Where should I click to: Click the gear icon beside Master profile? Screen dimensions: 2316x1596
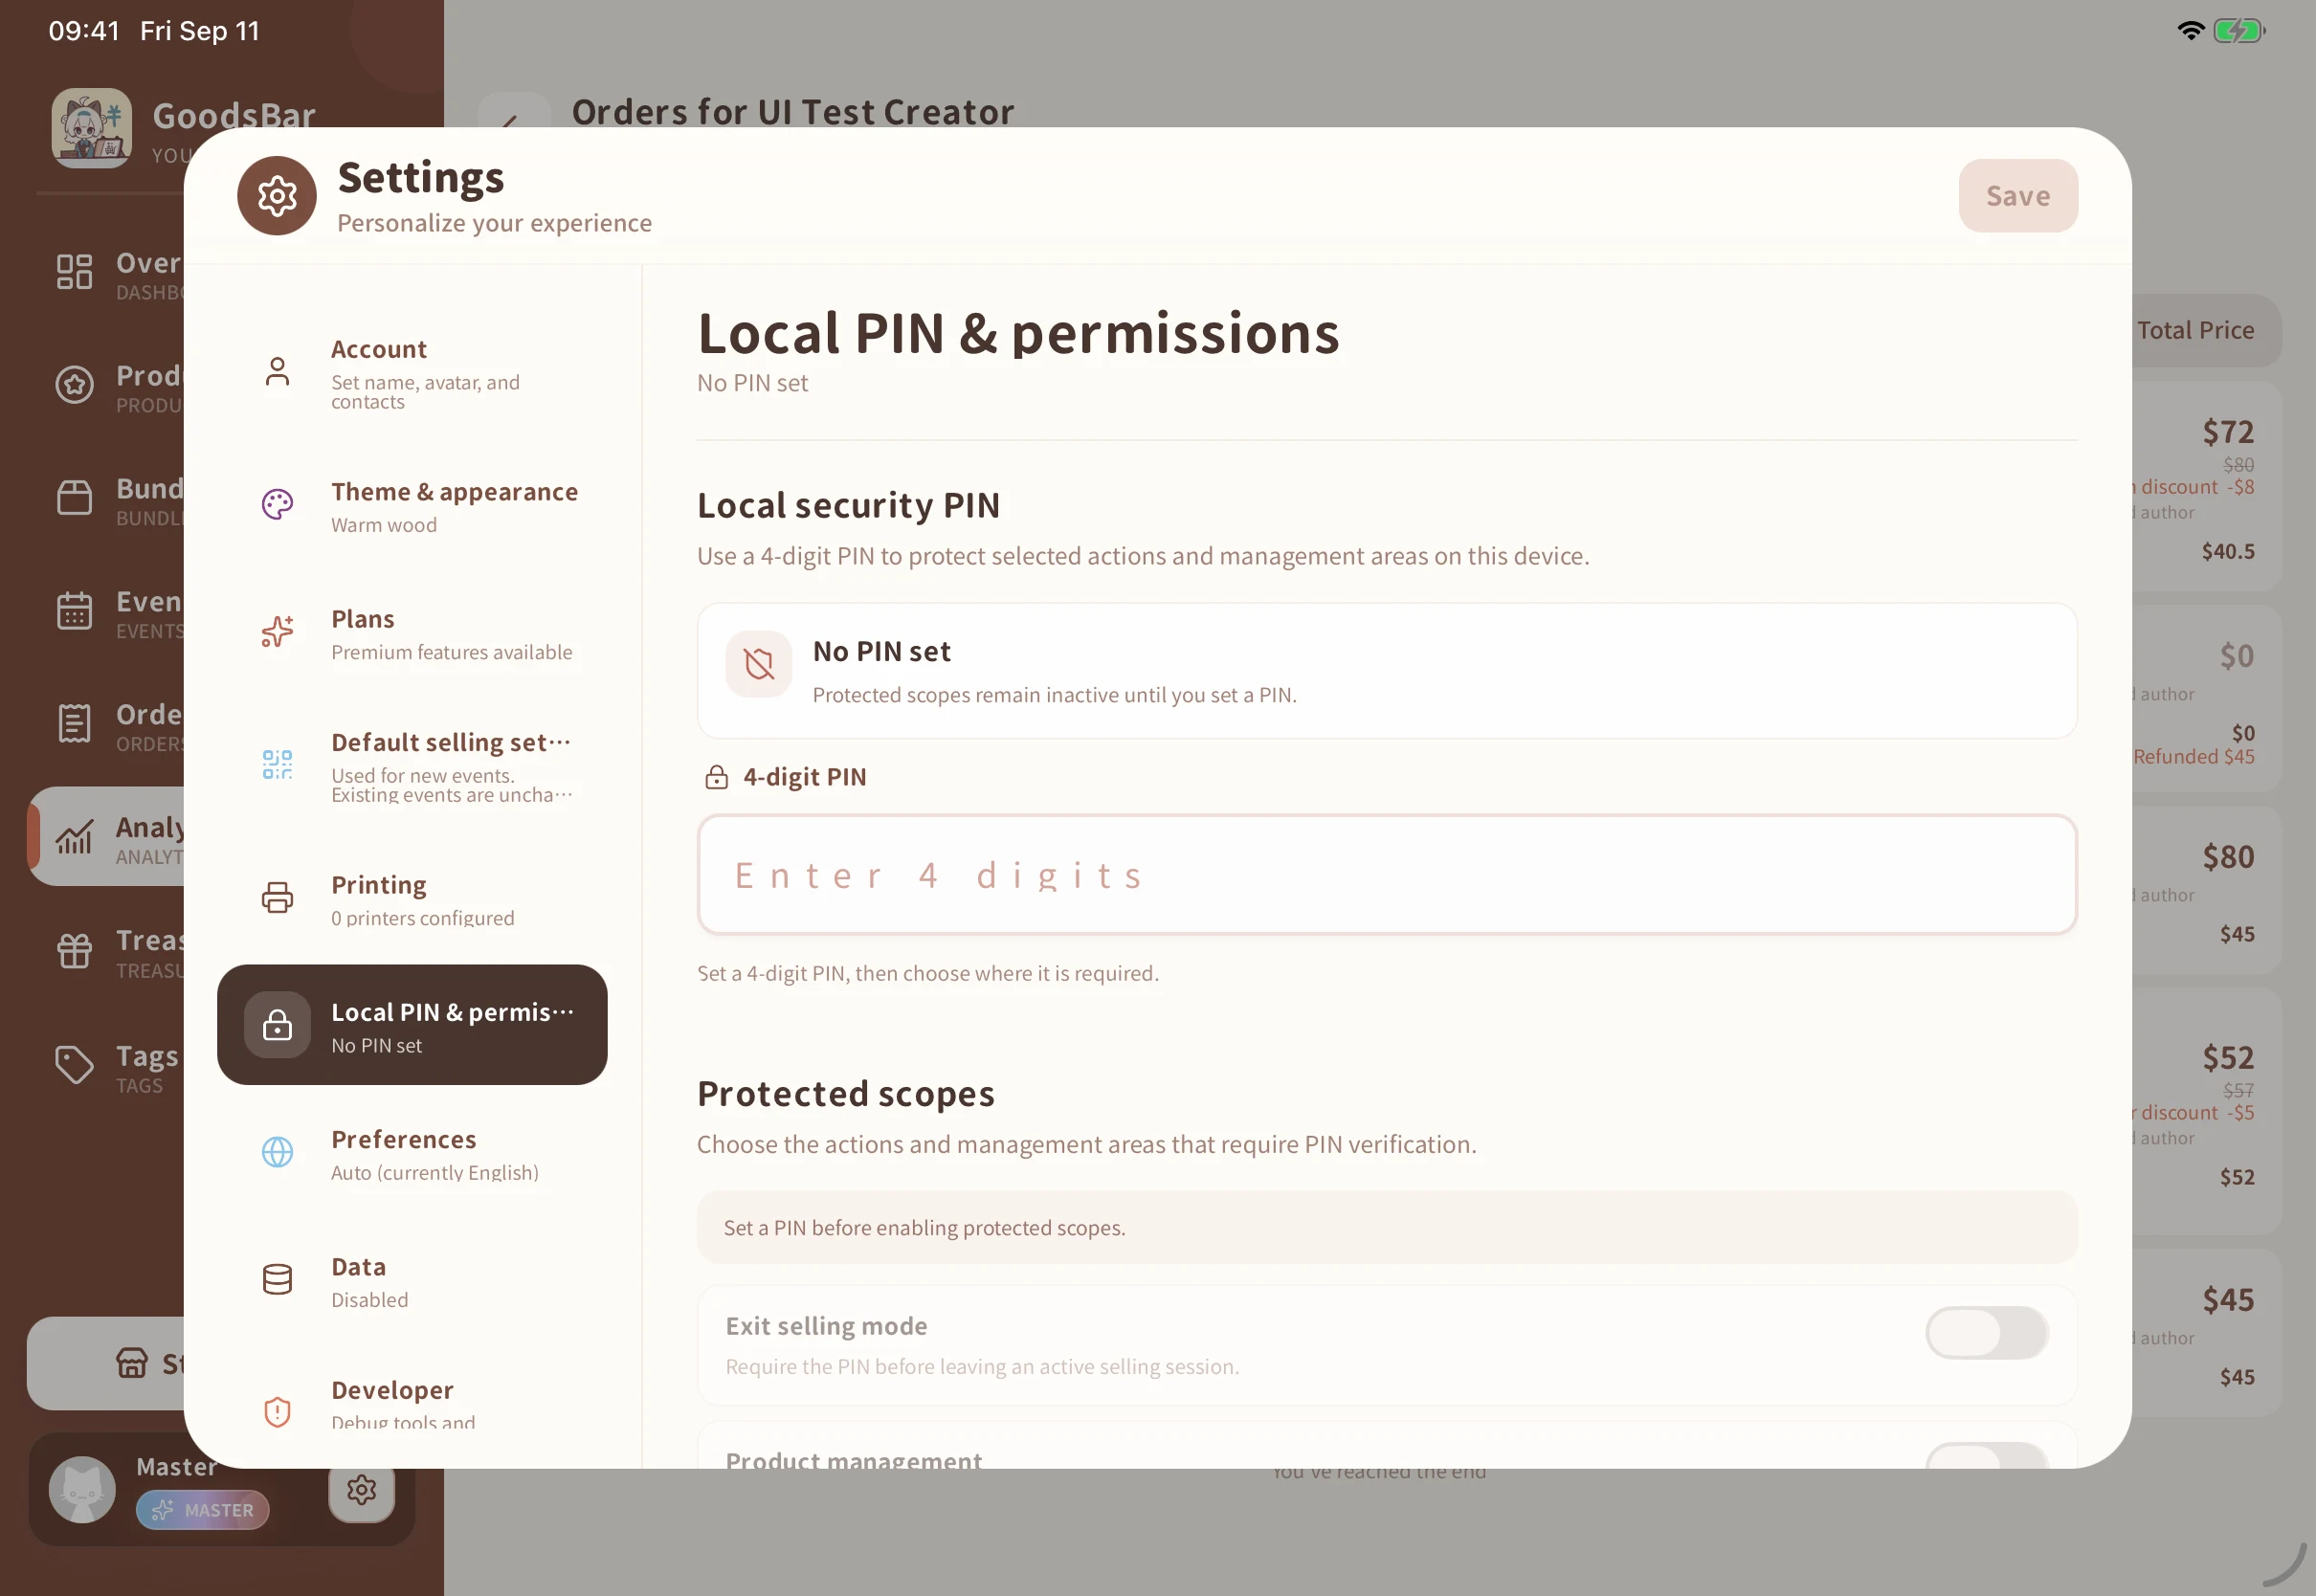[361, 1491]
